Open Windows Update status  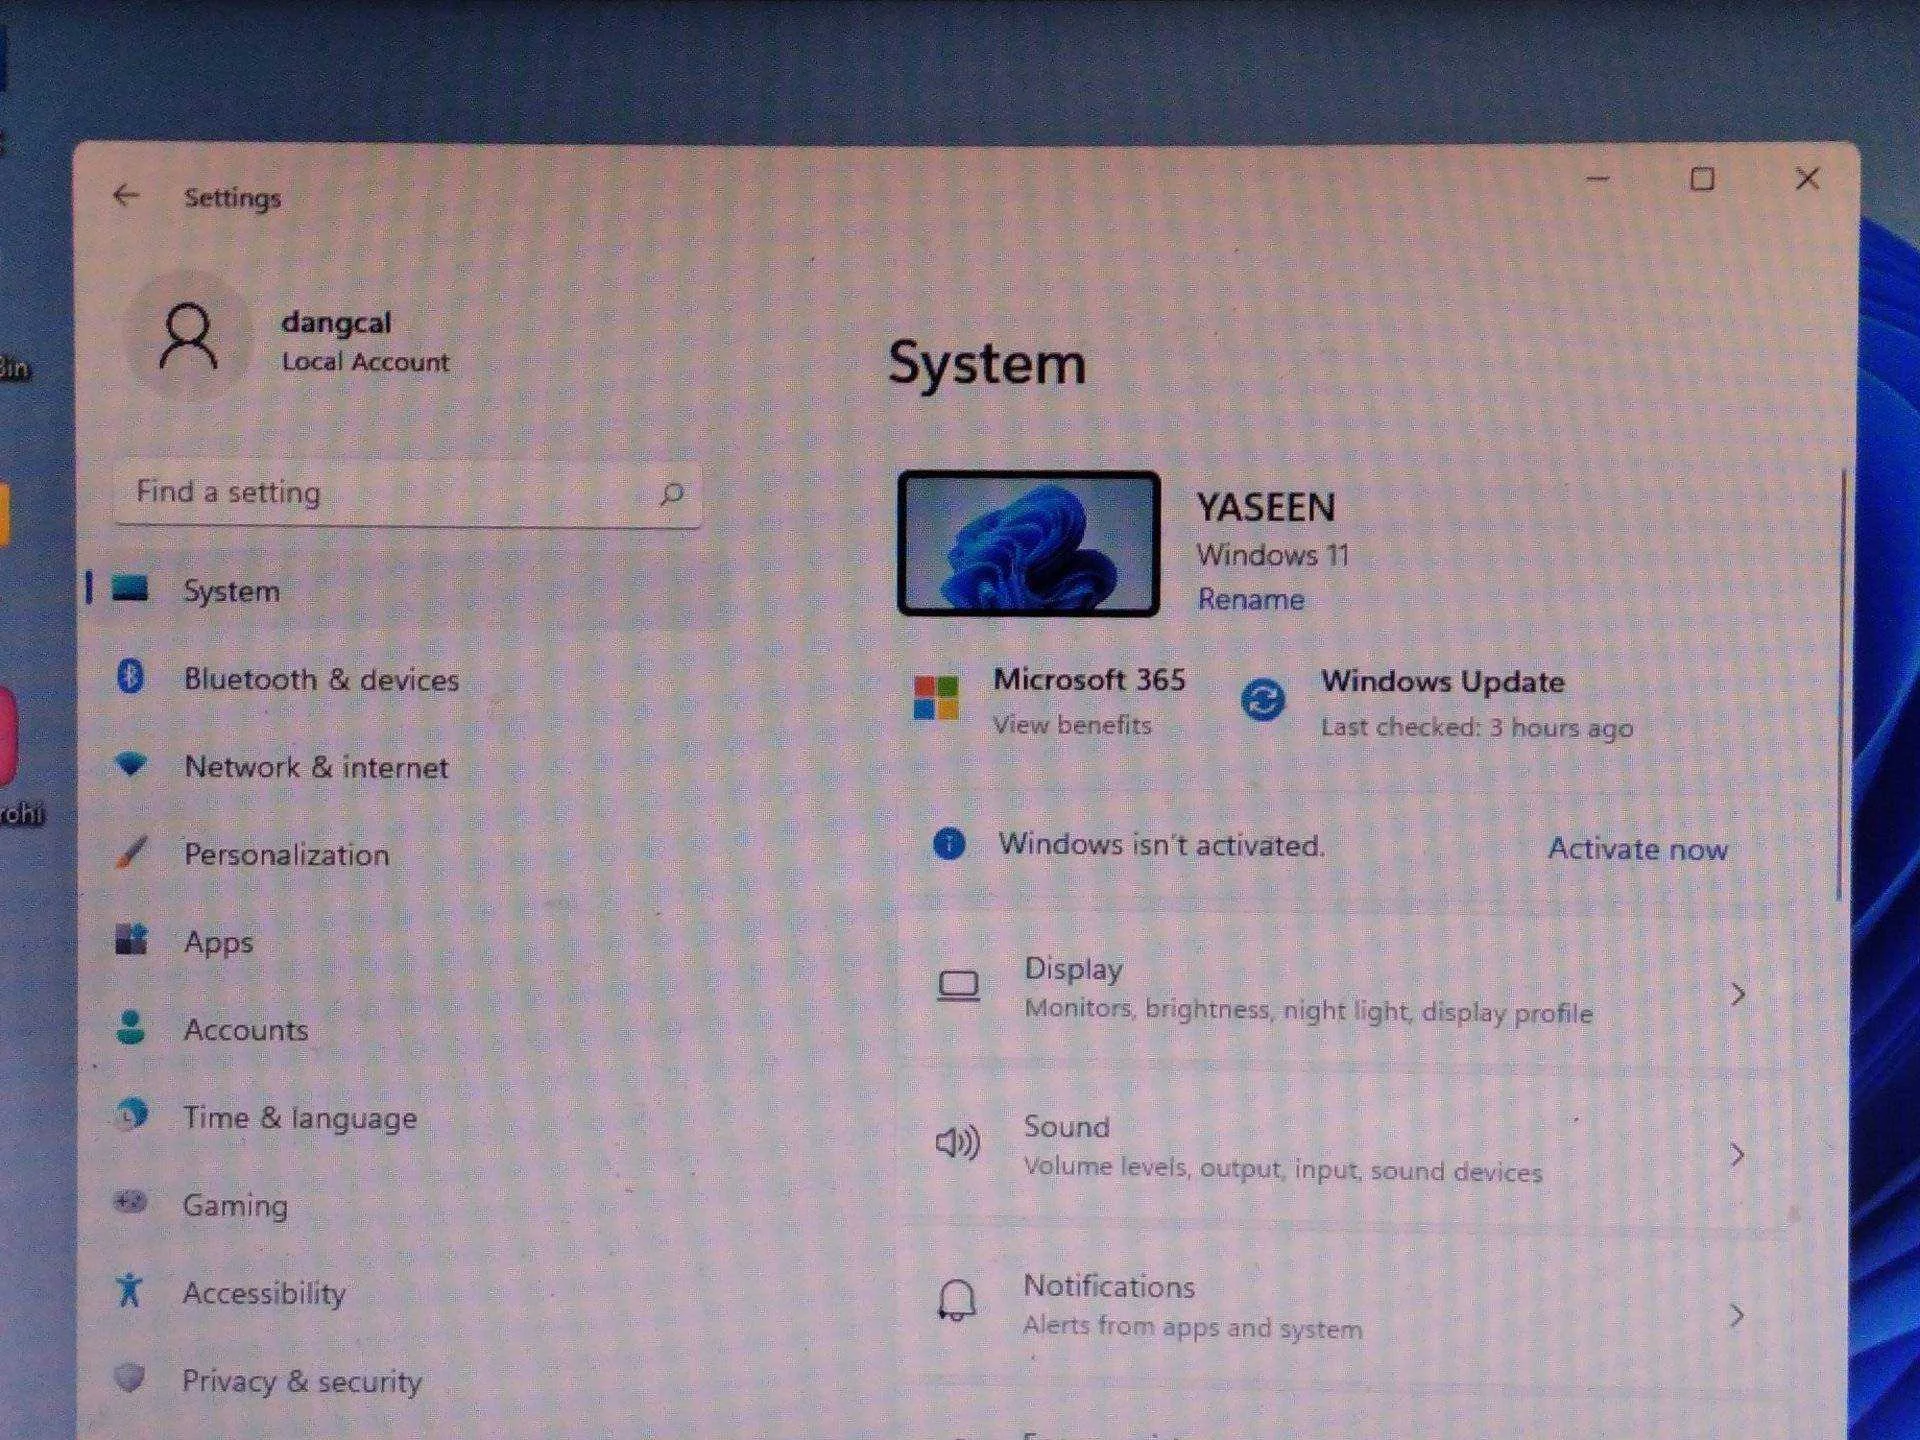point(1437,703)
